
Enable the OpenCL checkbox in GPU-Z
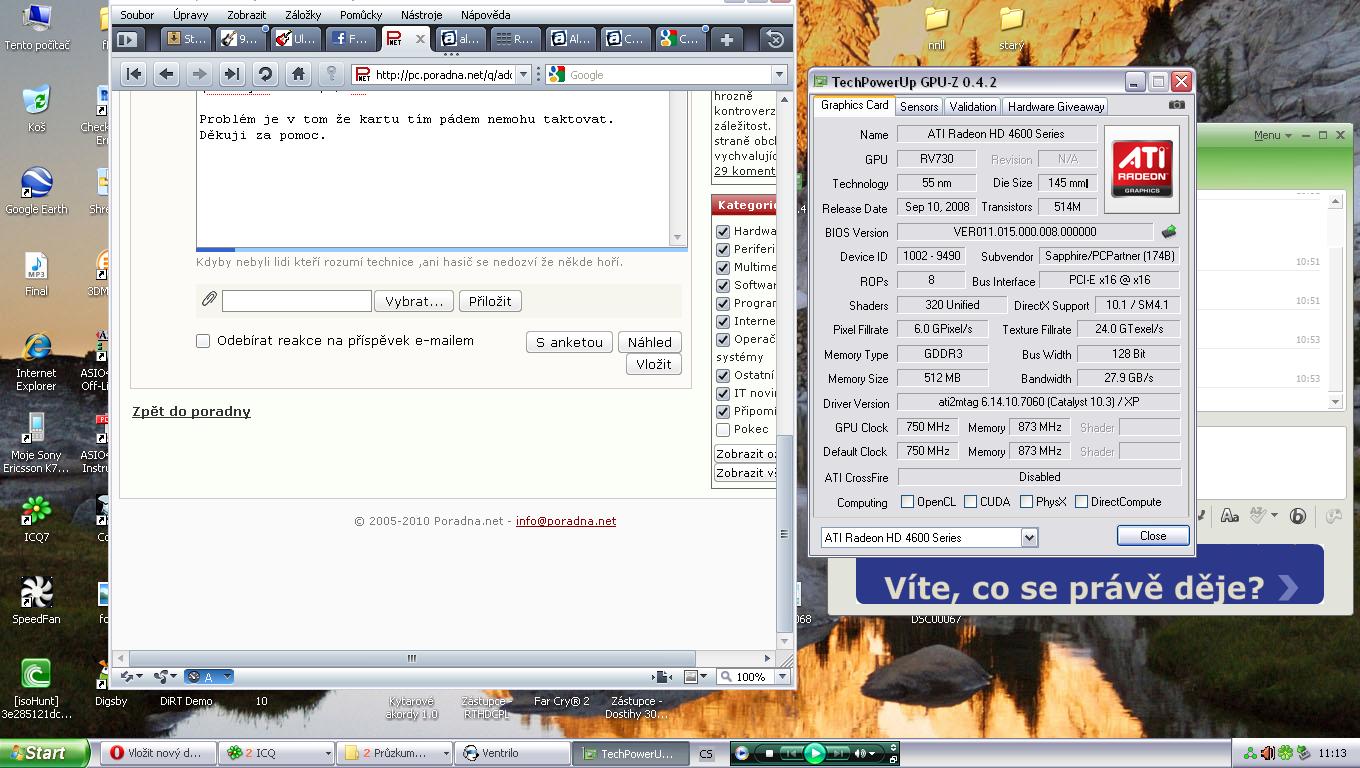click(x=907, y=502)
